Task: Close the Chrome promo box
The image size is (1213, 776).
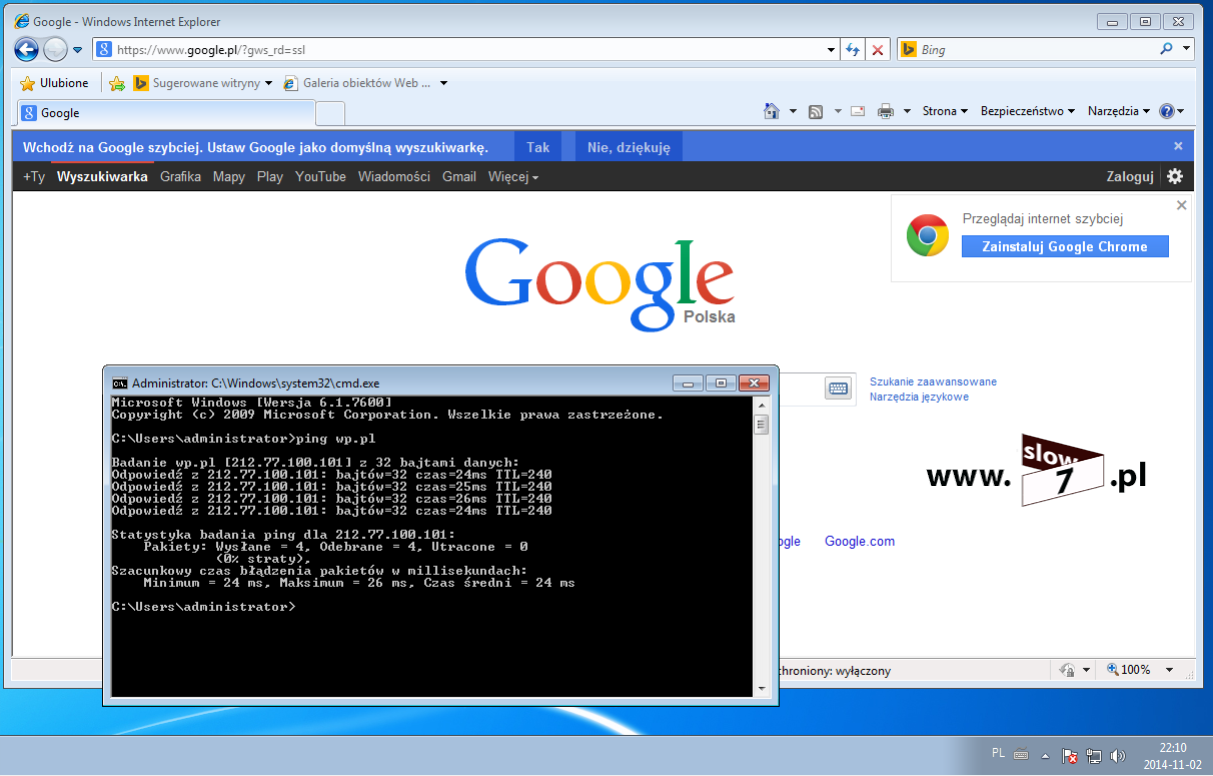Action: pos(1181,205)
